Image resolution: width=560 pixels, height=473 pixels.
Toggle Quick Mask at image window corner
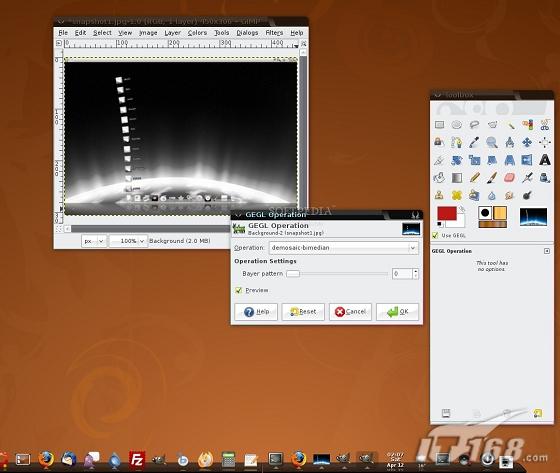(x=59, y=229)
